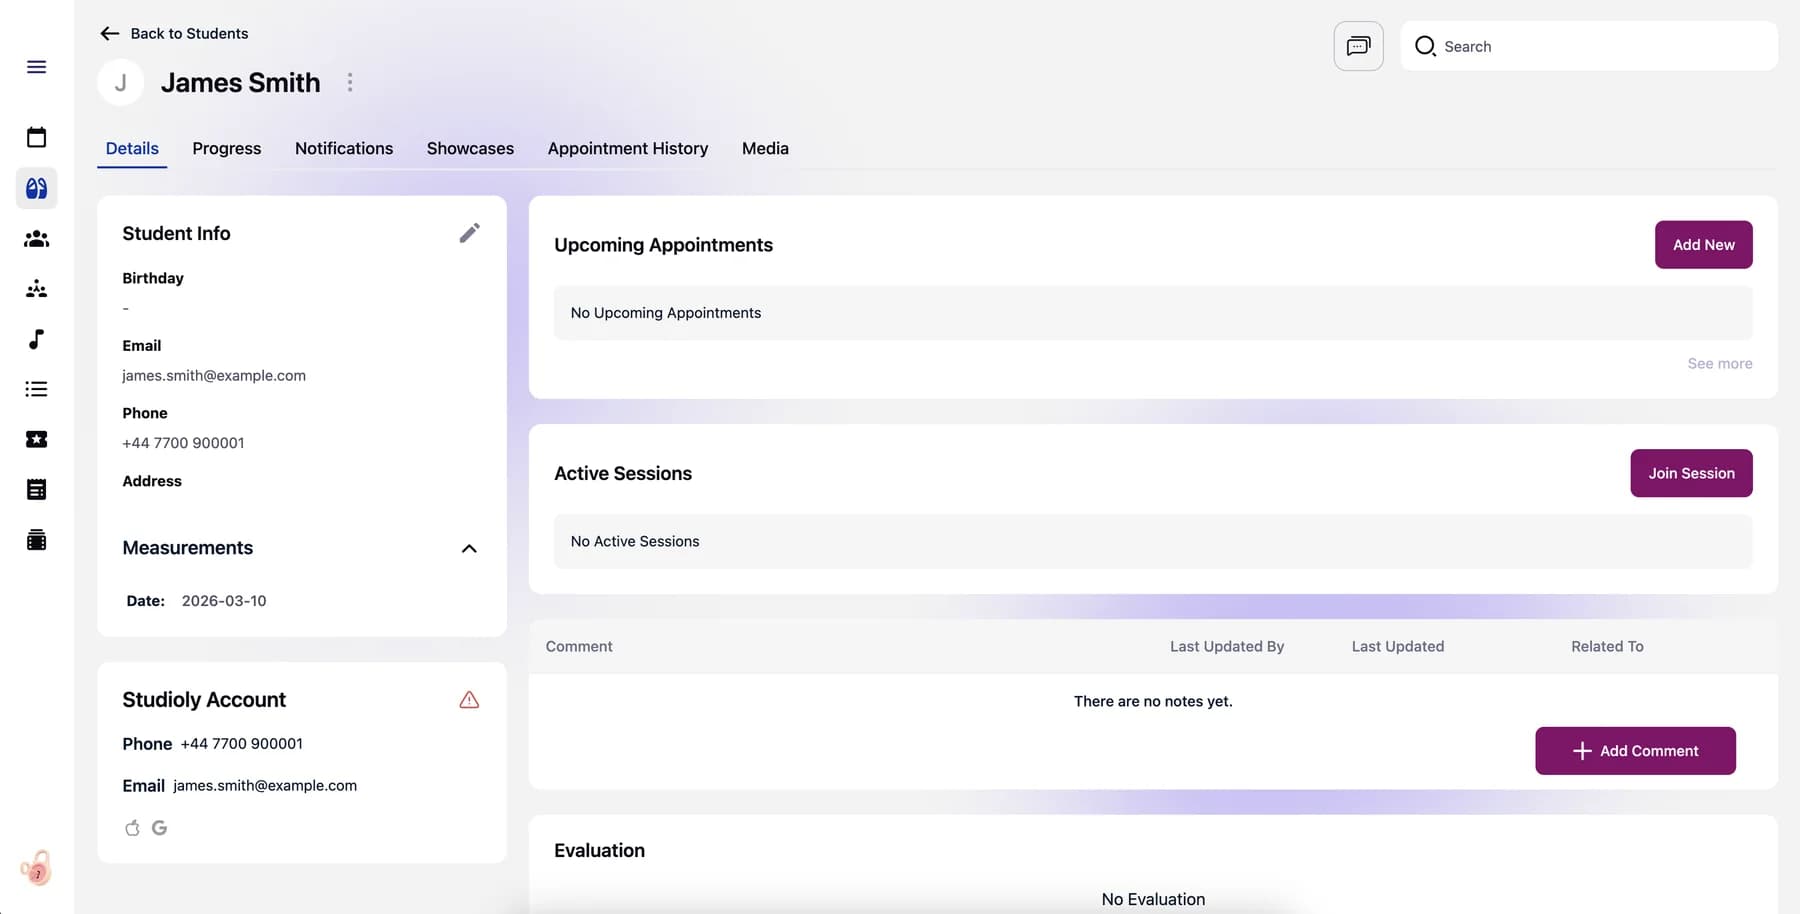Edit Student Info with the pencil icon
Image resolution: width=1800 pixels, height=914 pixels.
tap(469, 233)
